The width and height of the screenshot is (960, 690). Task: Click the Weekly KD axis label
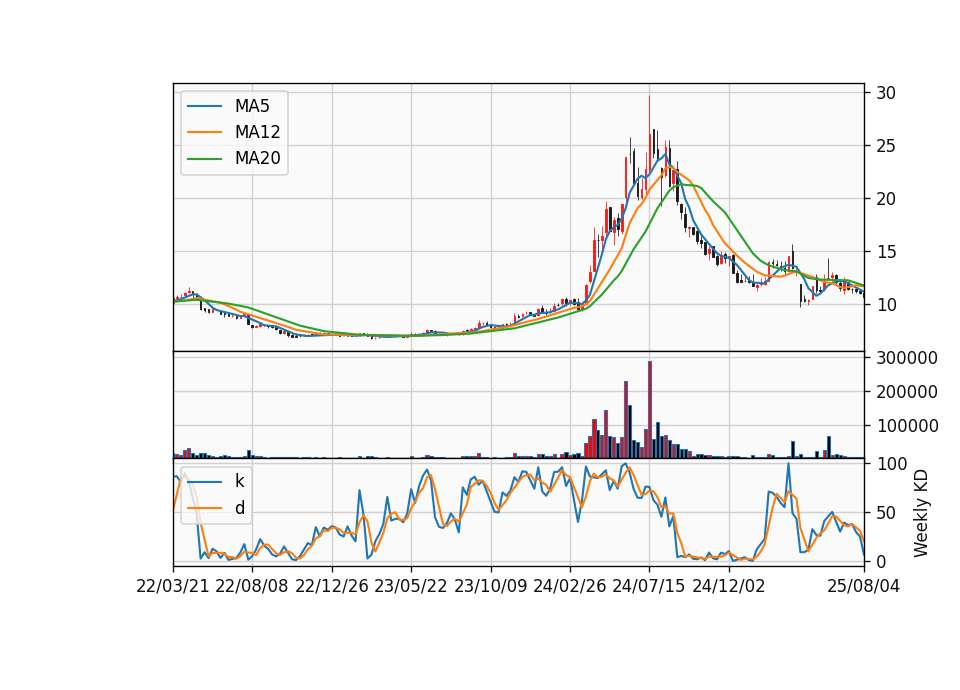(920, 513)
